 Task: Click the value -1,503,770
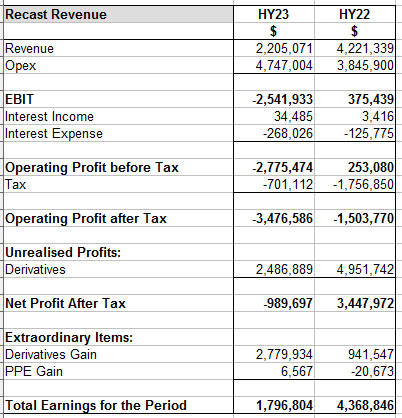point(364,219)
